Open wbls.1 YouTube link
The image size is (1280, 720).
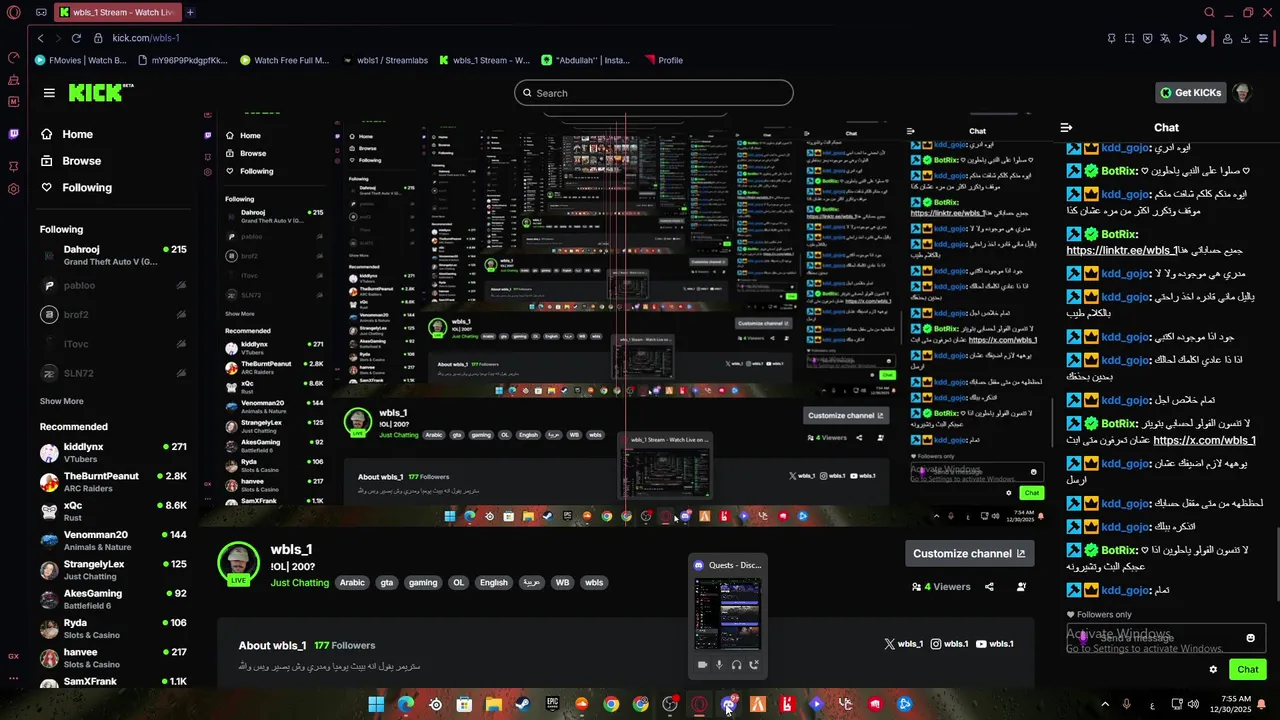(x=995, y=644)
